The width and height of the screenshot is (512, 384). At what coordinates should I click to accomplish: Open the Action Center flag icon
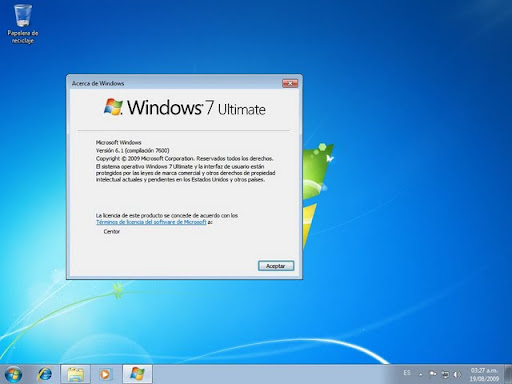[433, 374]
